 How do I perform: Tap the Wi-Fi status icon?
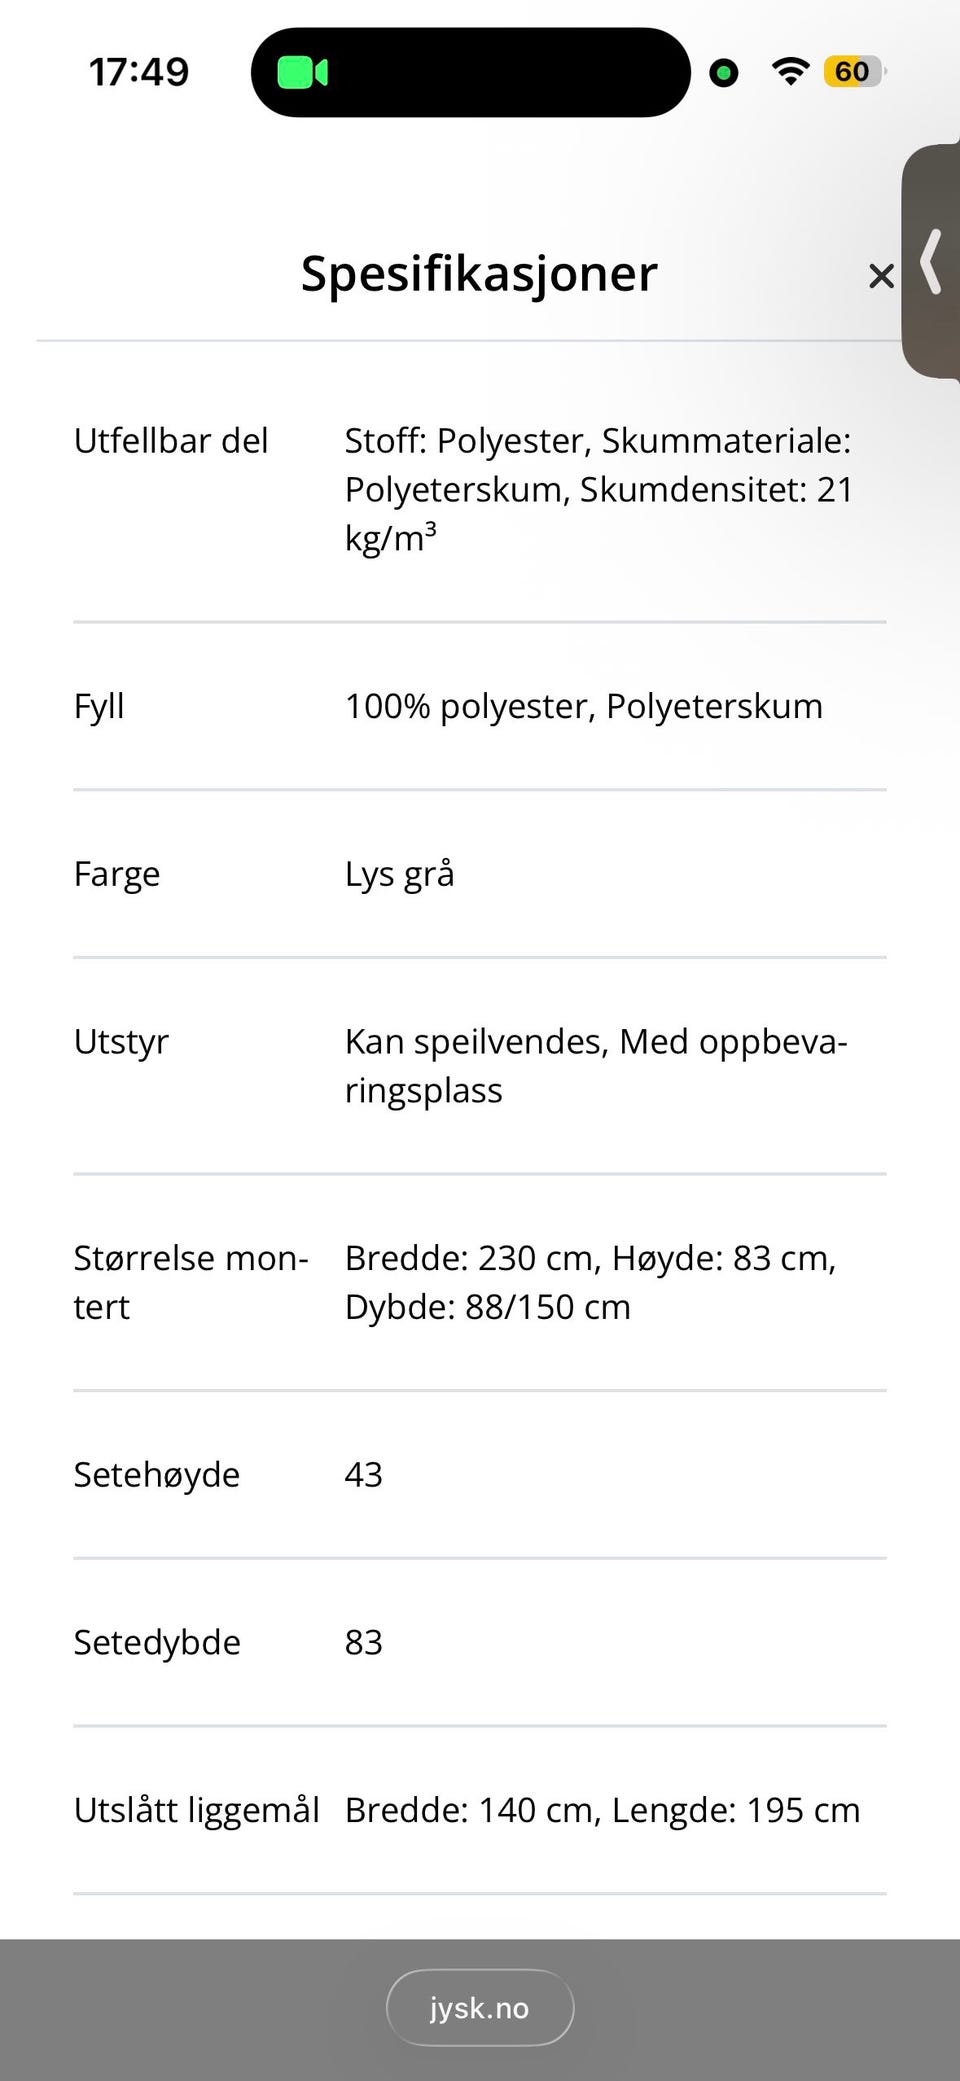pos(790,72)
